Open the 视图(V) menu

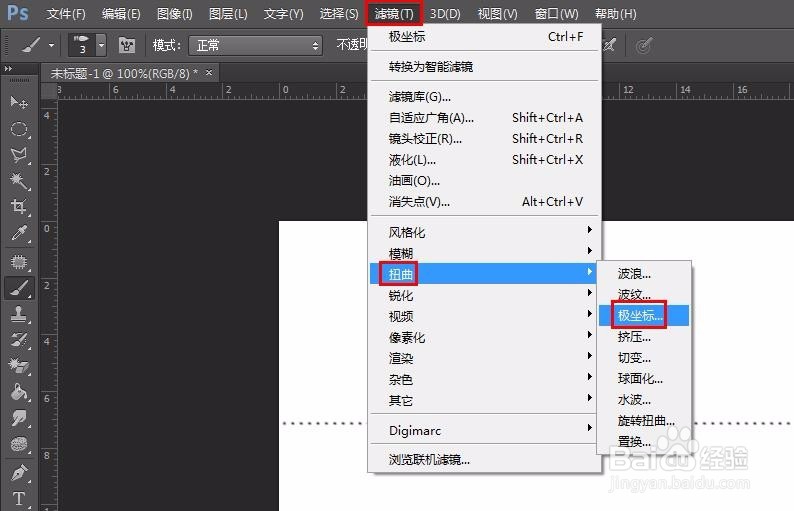pyautogui.click(x=497, y=14)
